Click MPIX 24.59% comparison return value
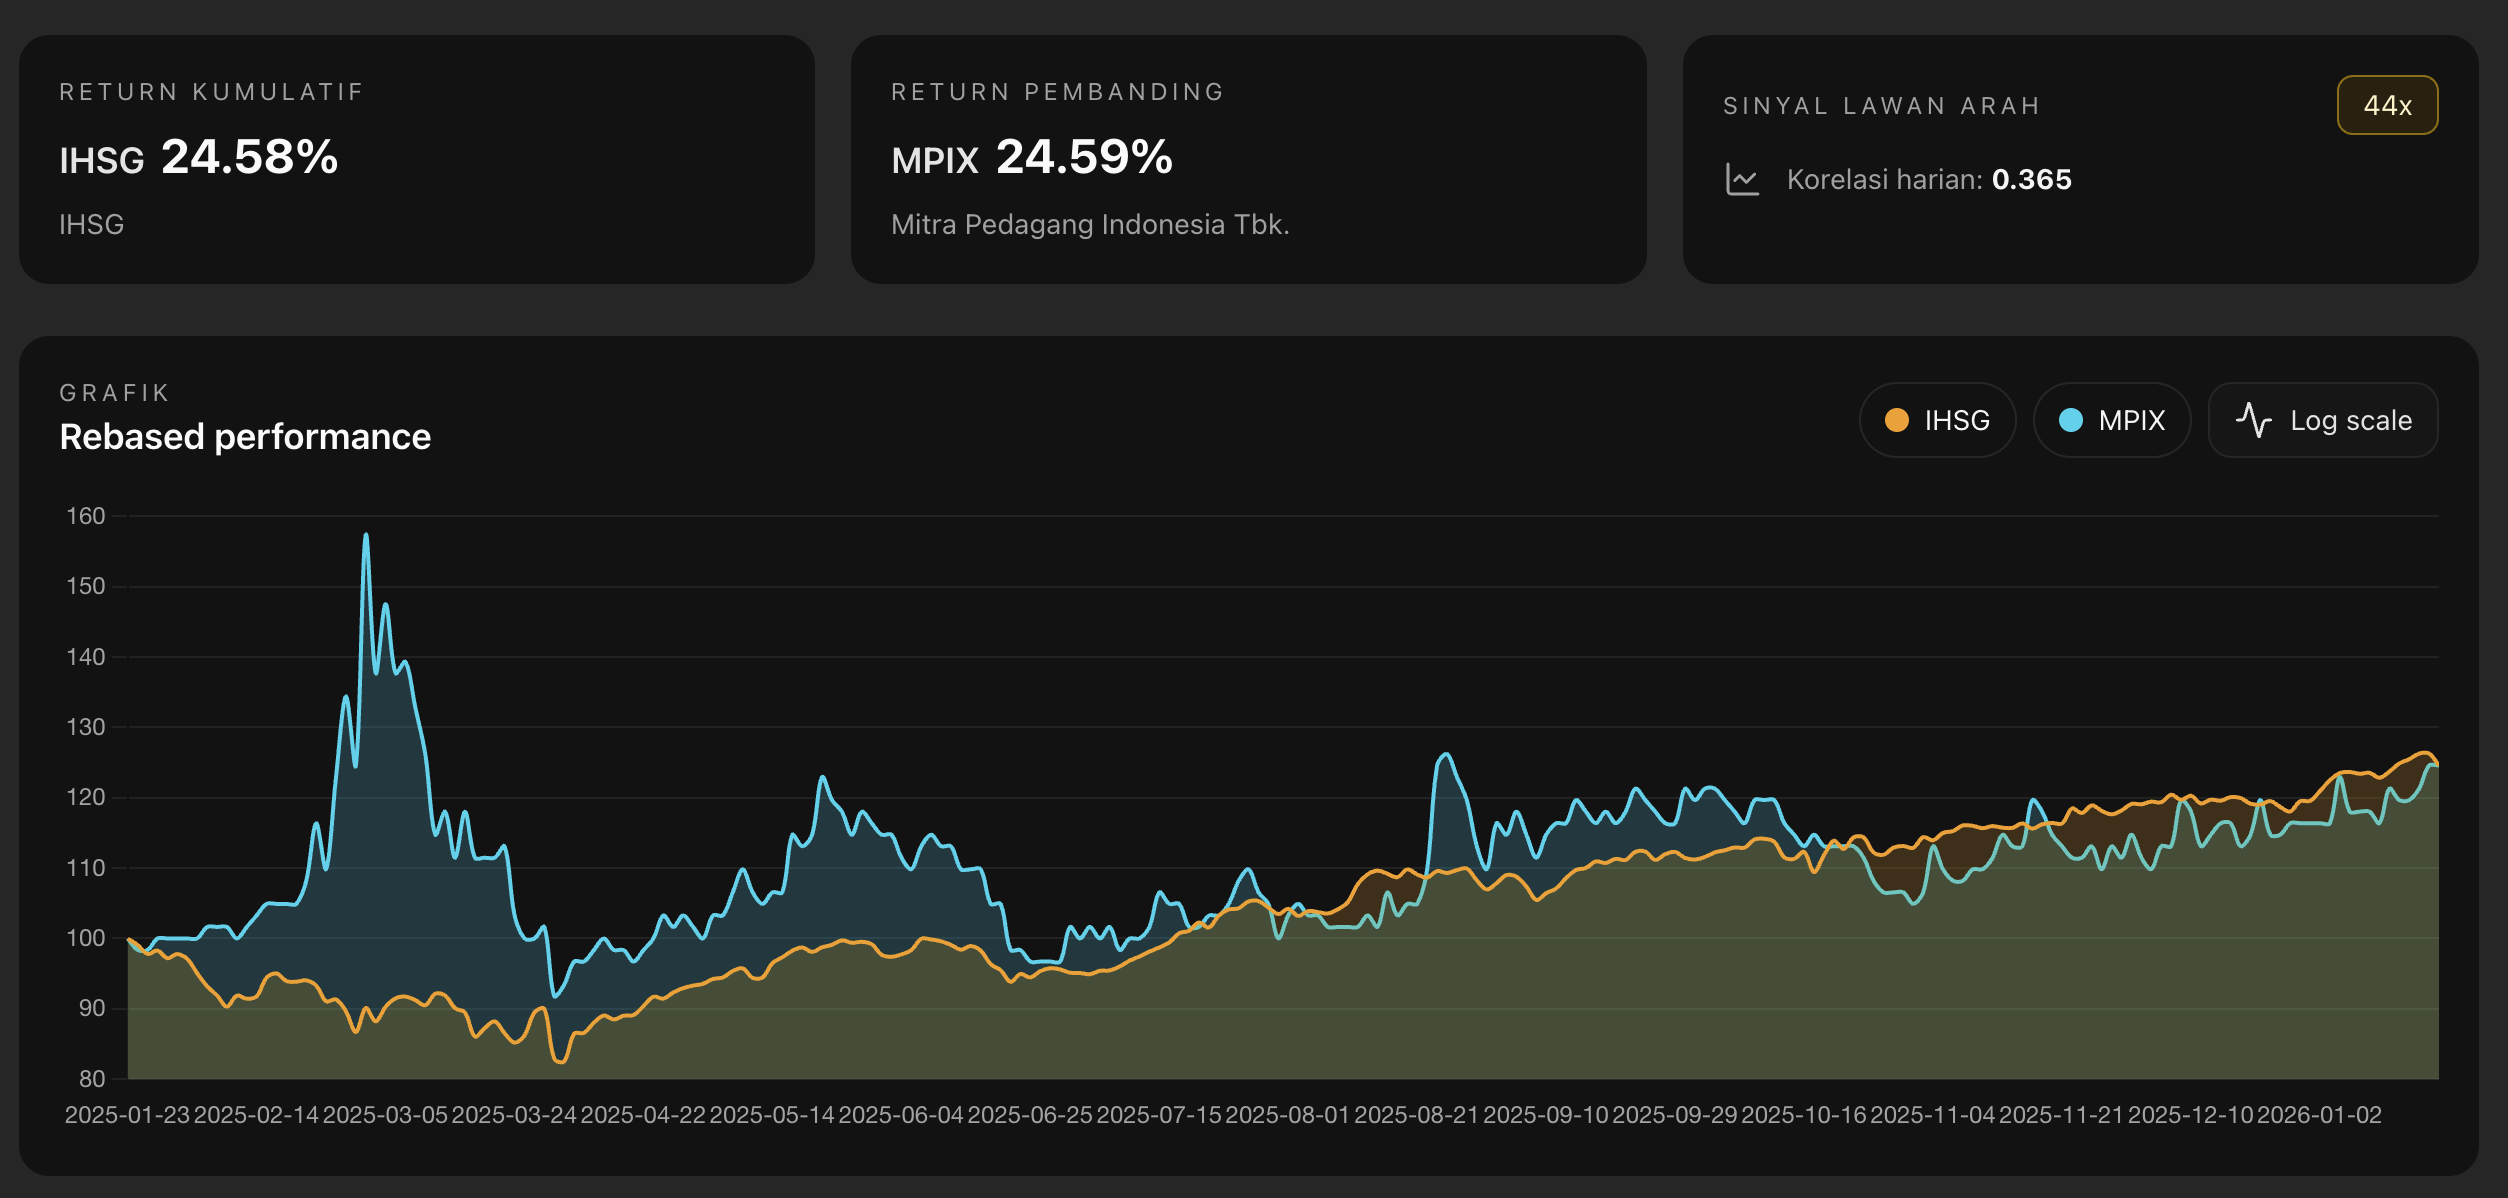2508x1198 pixels. tap(1083, 157)
